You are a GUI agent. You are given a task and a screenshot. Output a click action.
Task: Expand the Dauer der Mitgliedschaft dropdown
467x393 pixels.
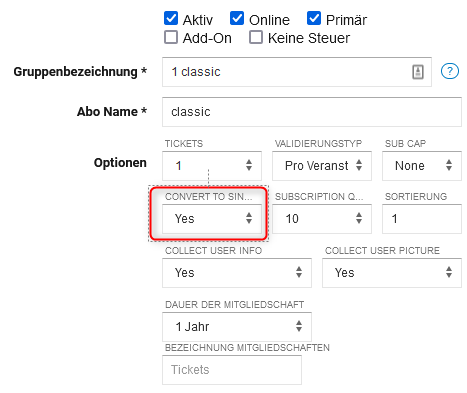tap(237, 327)
